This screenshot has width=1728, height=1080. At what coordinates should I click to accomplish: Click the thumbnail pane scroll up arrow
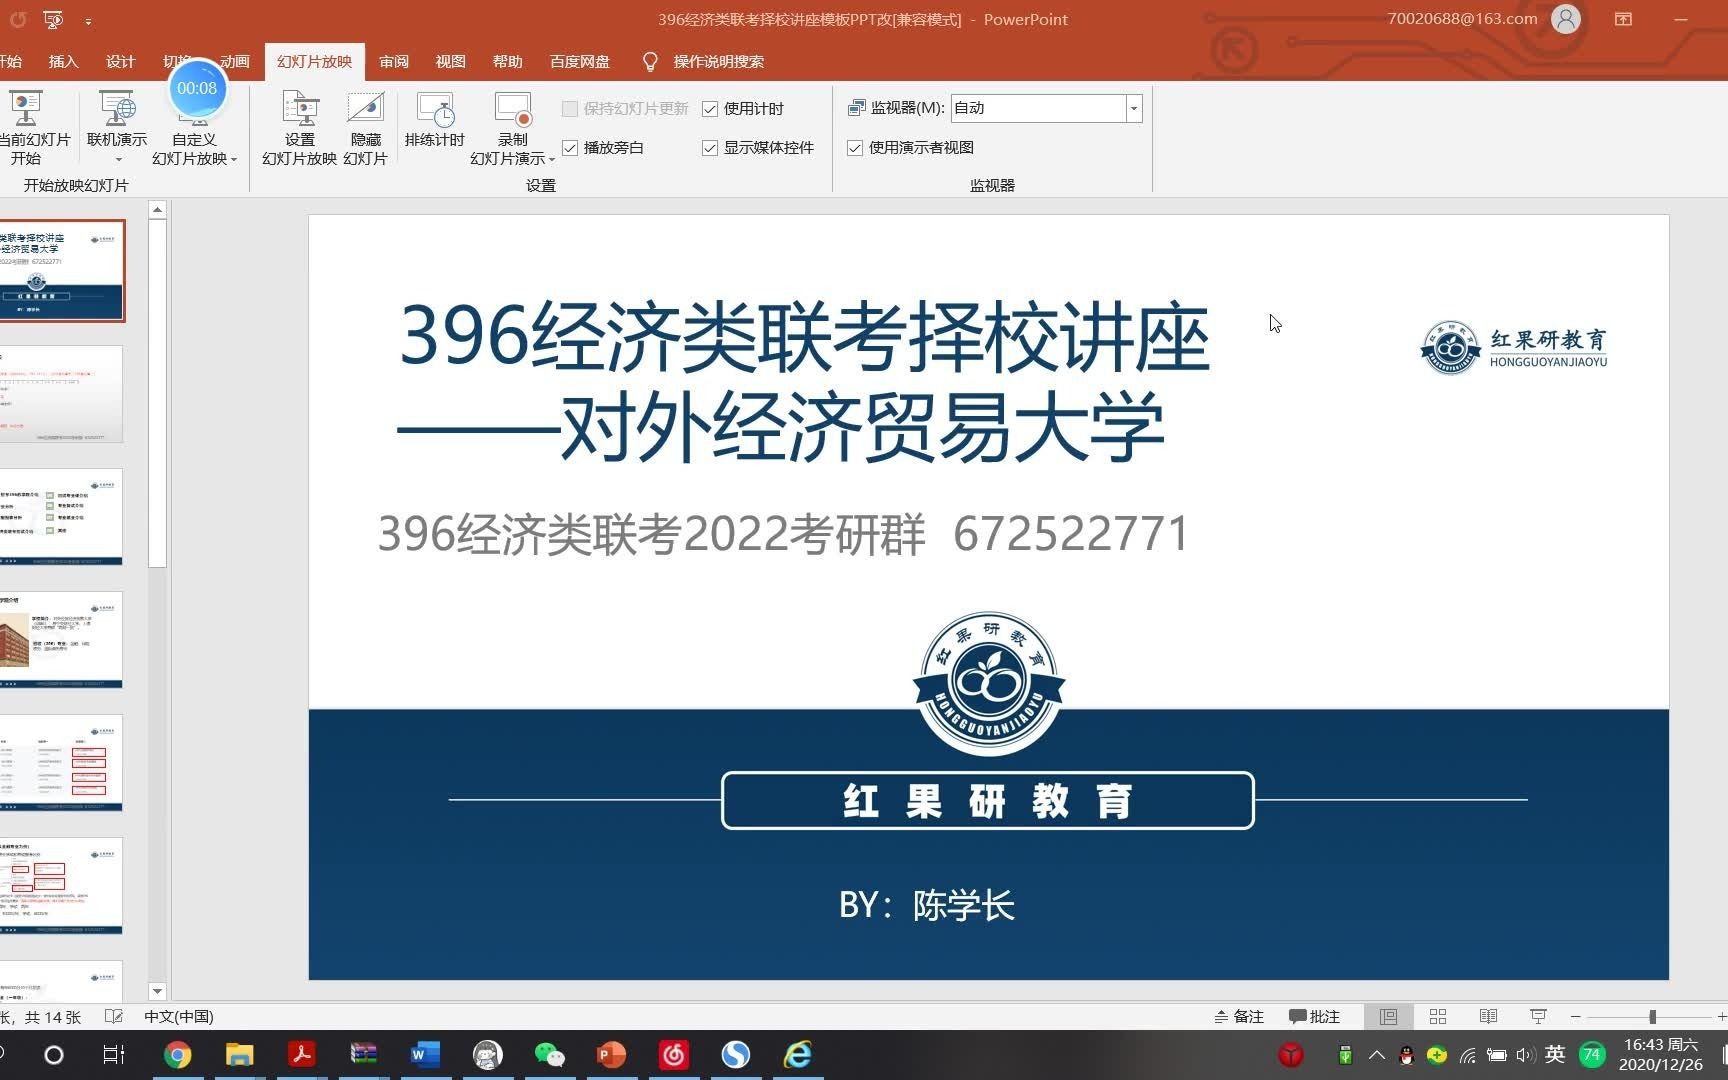click(x=157, y=210)
